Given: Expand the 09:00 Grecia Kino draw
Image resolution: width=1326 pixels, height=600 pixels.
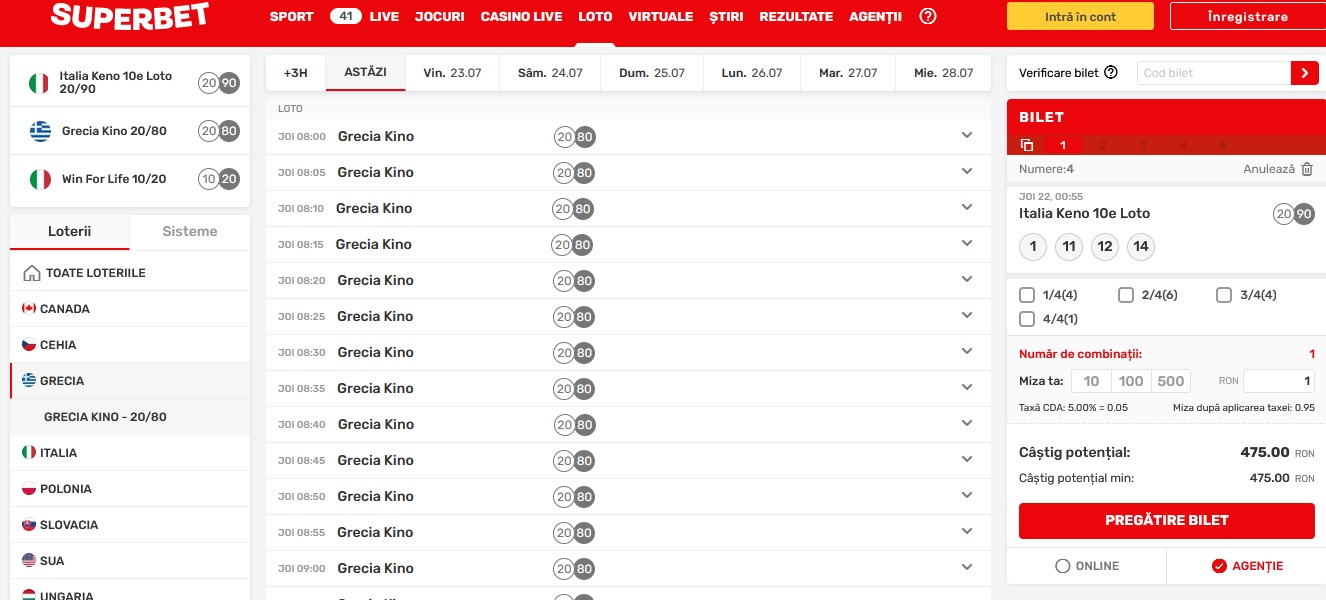Looking at the screenshot, I should 967,568.
